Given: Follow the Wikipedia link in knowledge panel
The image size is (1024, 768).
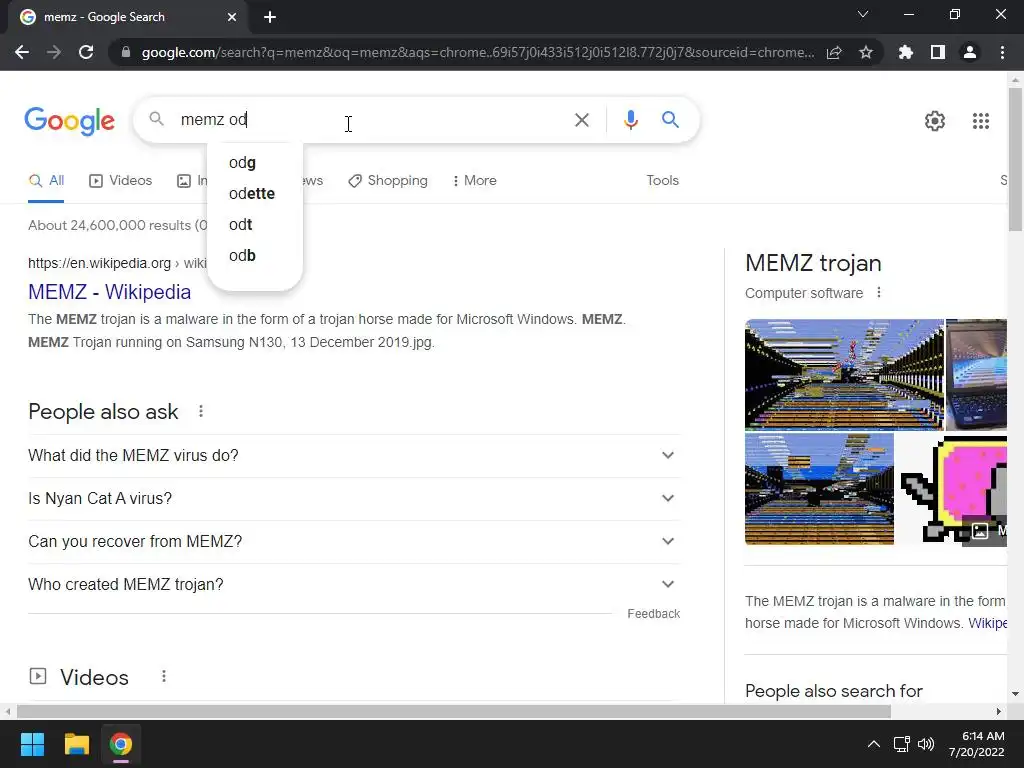Looking at the screenshot, I should 987,623.
